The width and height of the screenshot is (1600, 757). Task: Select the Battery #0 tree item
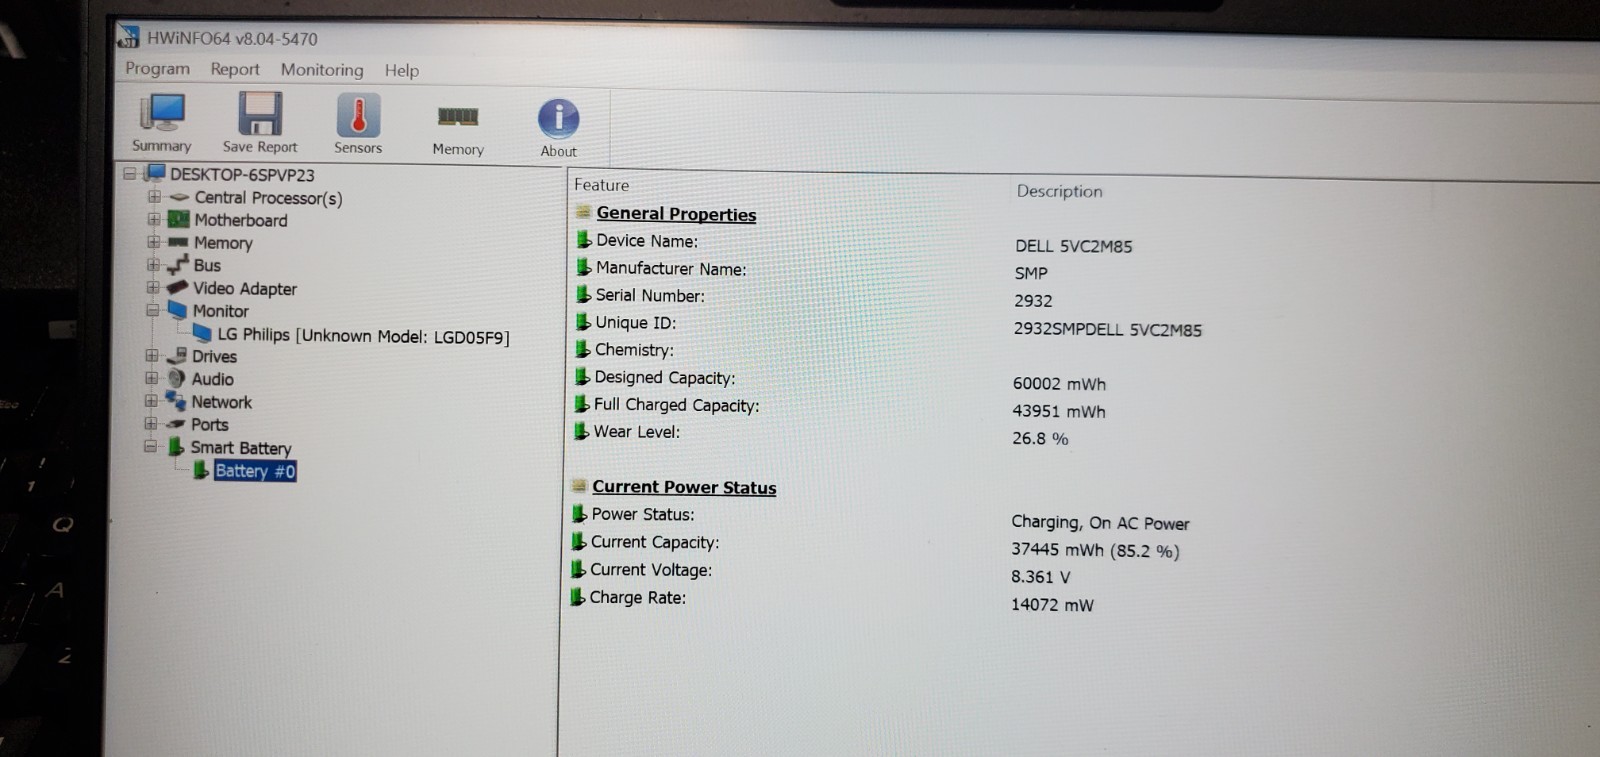(x=255, y=470)
